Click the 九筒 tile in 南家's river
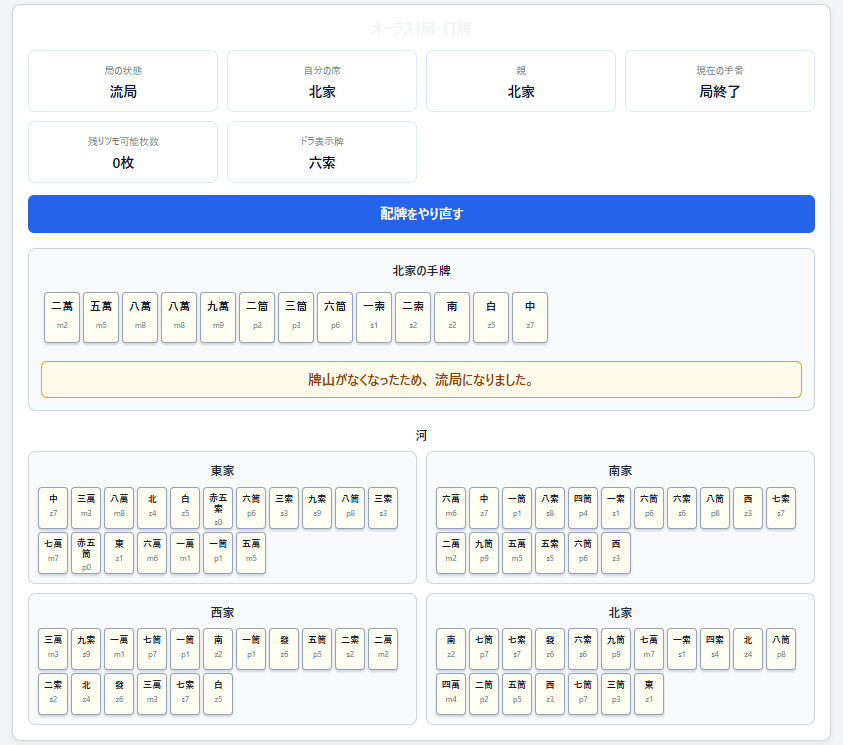Viewport: 843px width, 745px height. [x=484, y=553]
